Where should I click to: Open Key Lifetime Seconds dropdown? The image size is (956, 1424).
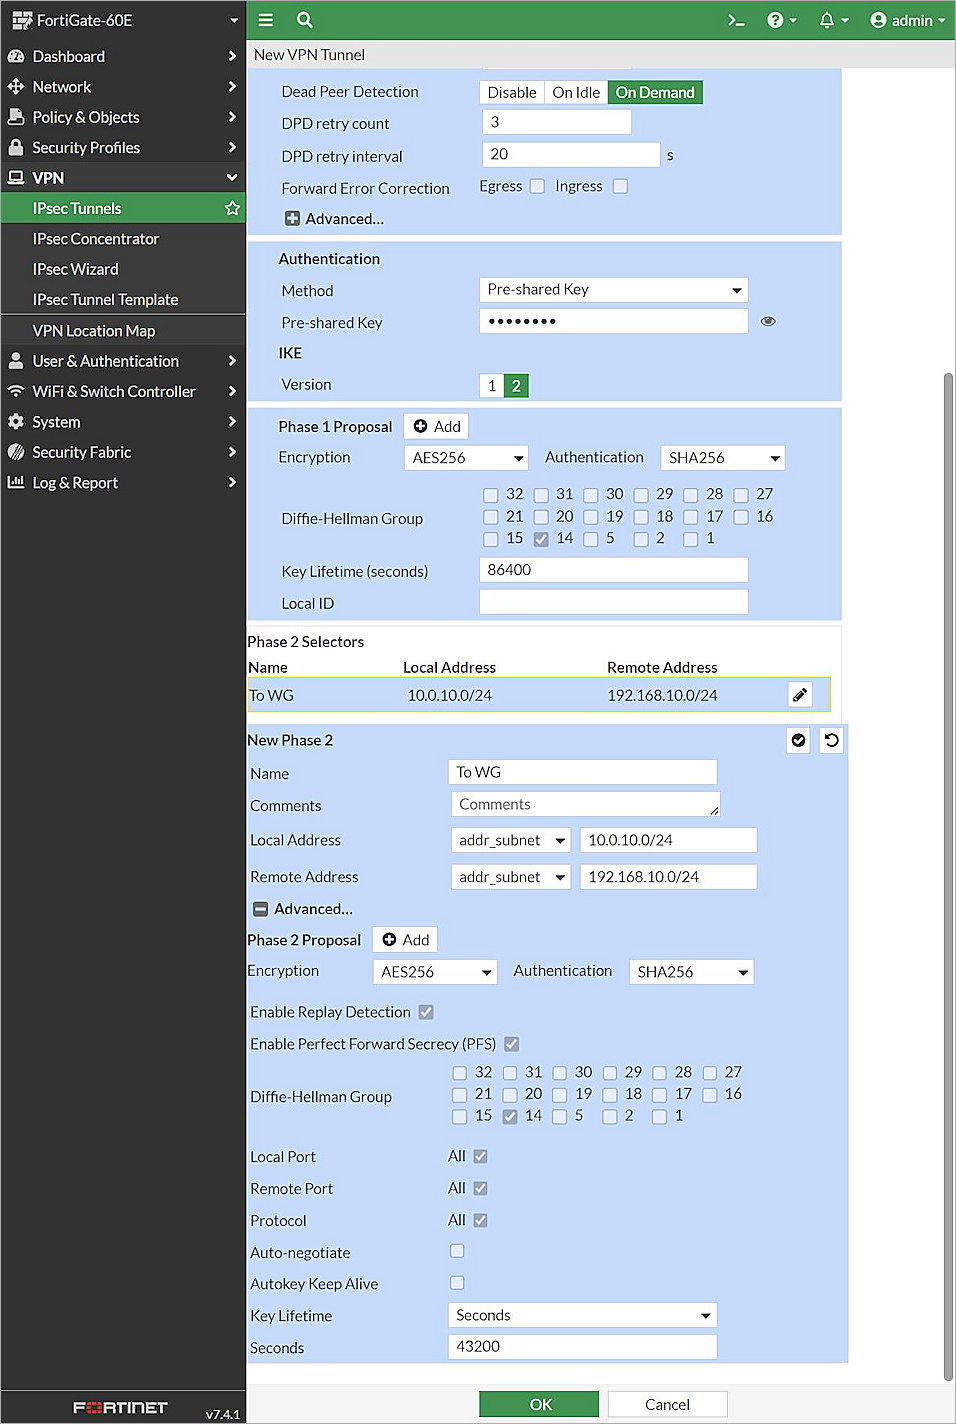(x=582, y=1316)
